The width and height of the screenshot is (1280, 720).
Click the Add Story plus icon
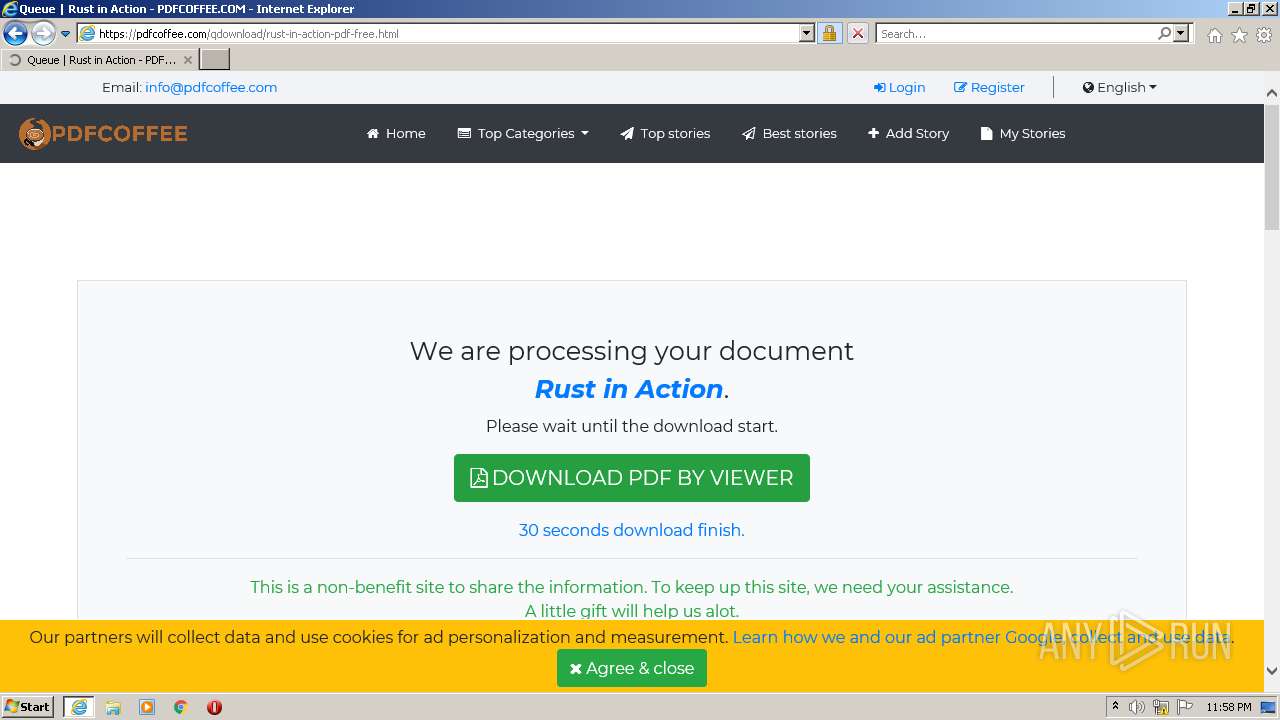coord(873,133)
